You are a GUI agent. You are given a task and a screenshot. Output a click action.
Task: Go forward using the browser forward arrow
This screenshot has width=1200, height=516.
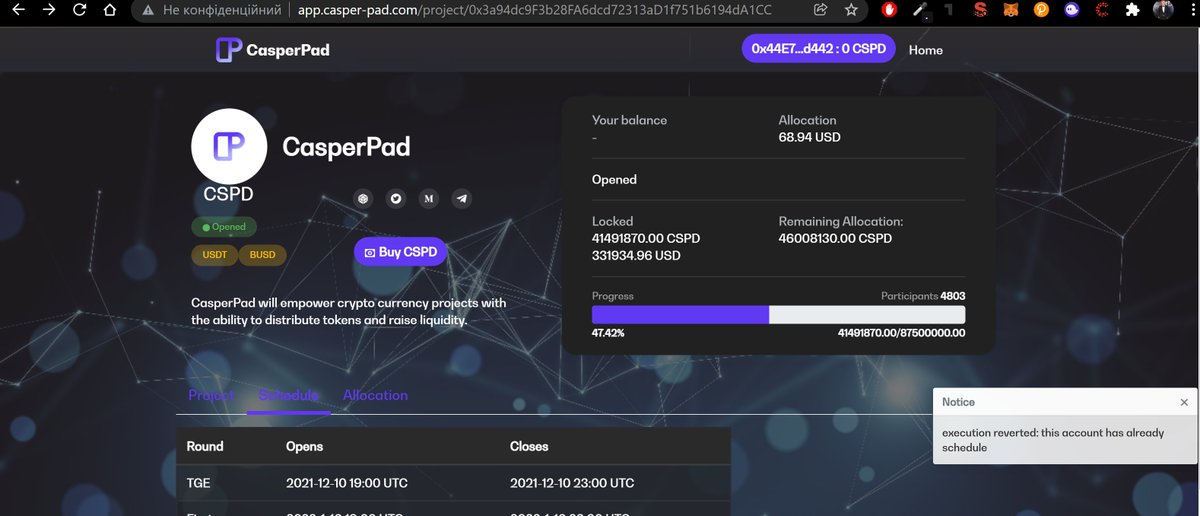(49, 11)
